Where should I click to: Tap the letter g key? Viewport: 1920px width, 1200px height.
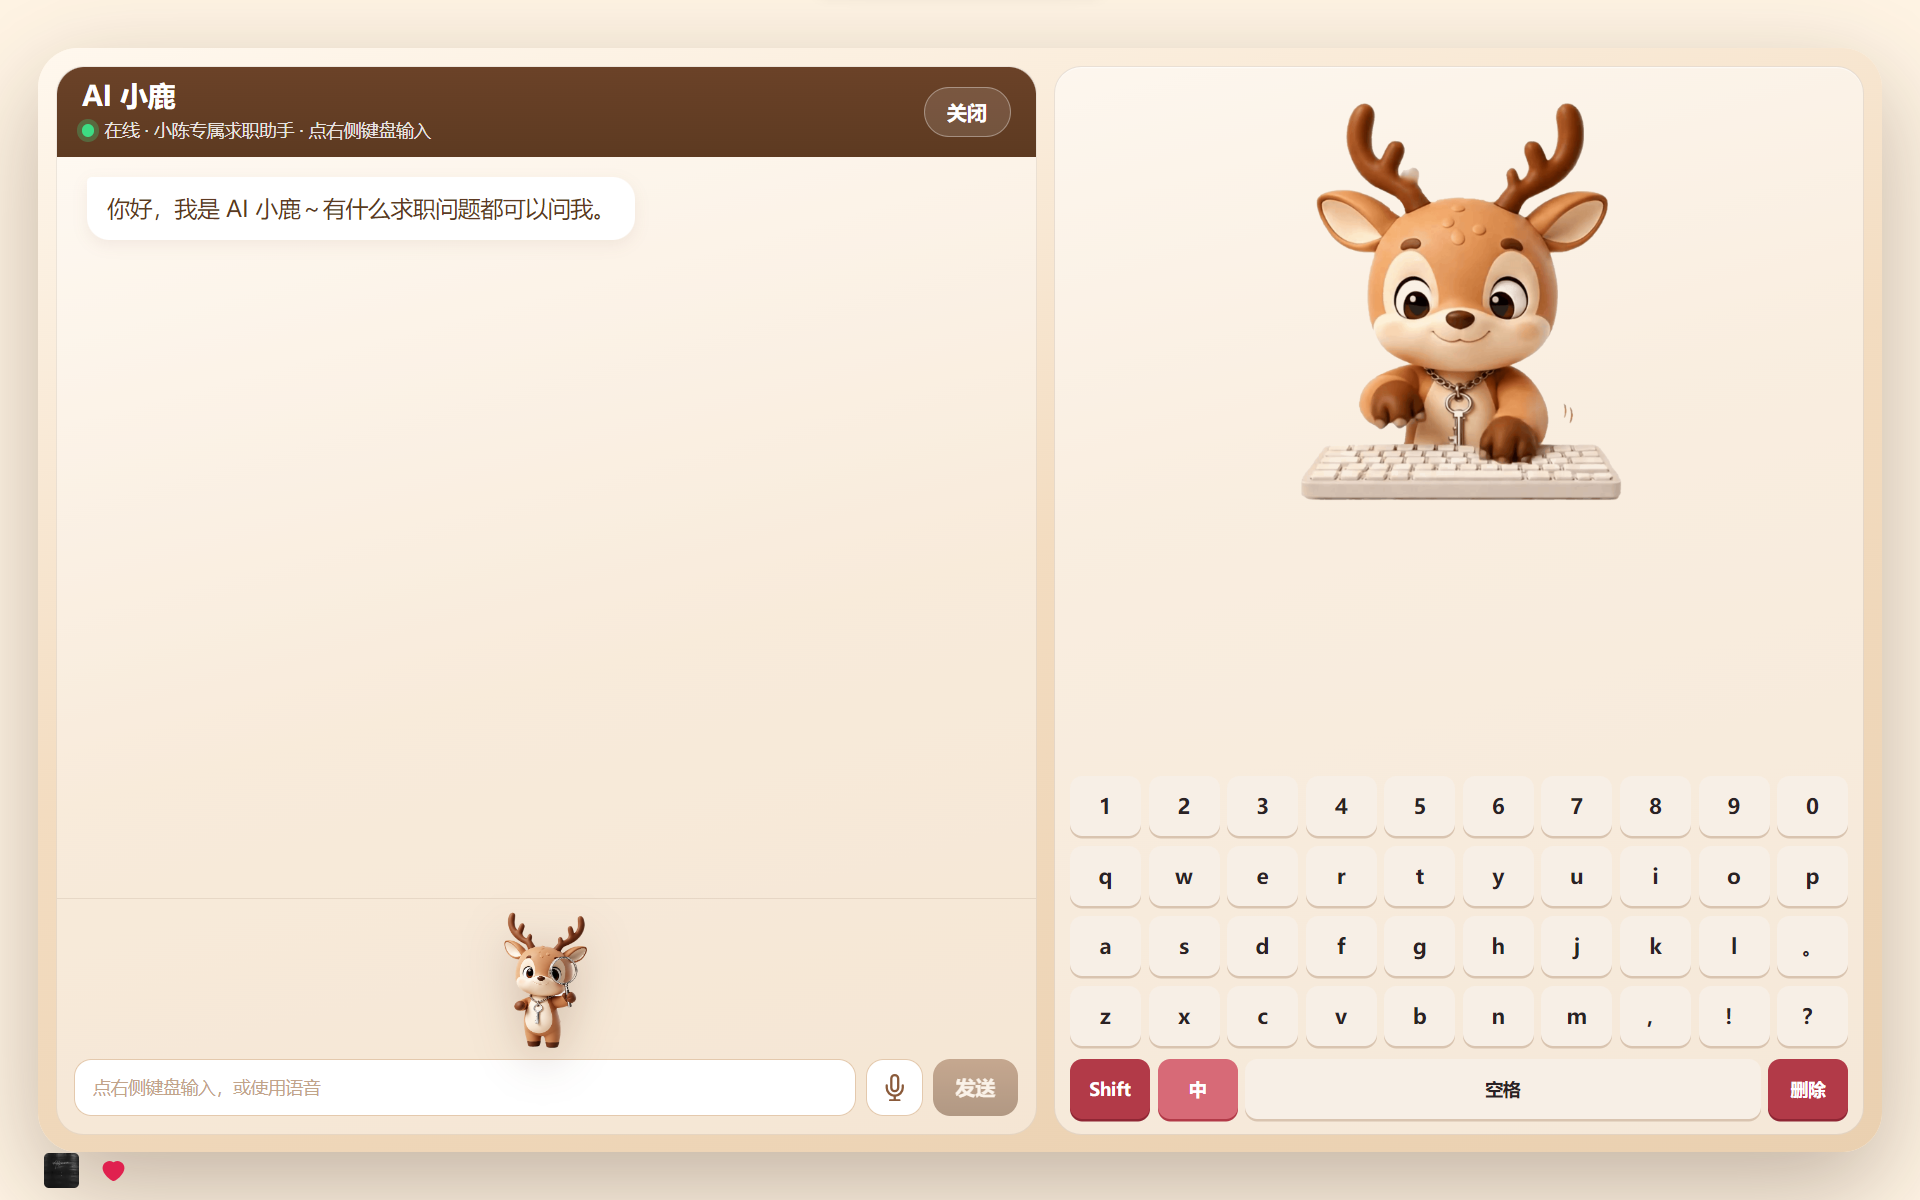click(1420, 946)
